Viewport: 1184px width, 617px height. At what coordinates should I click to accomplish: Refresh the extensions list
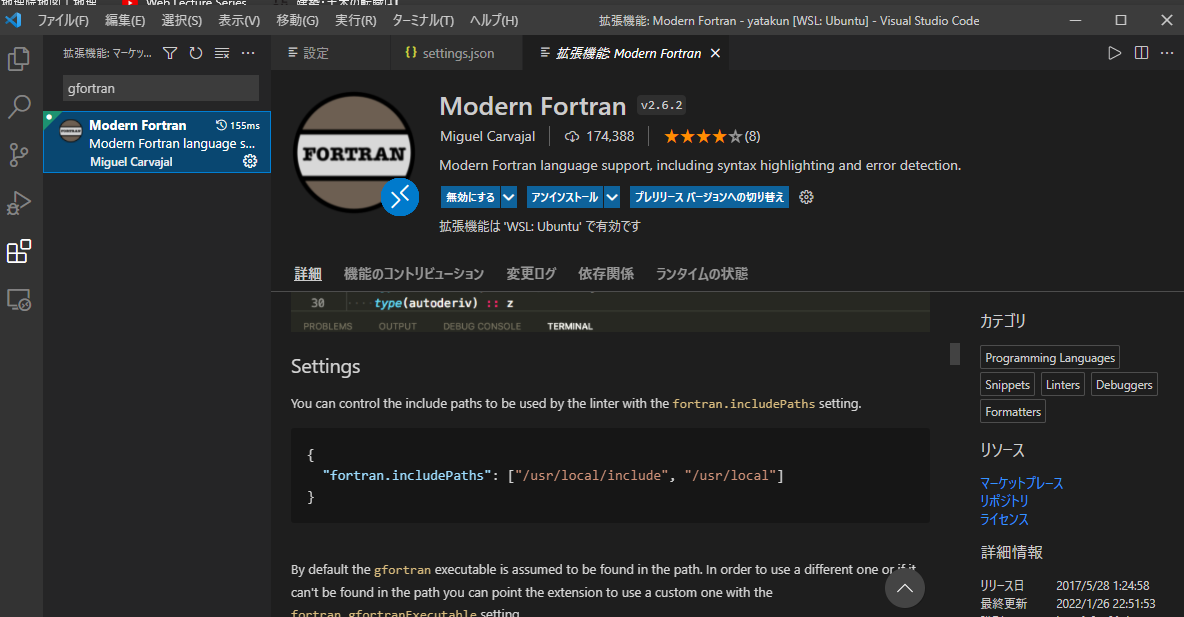point(195,51)
